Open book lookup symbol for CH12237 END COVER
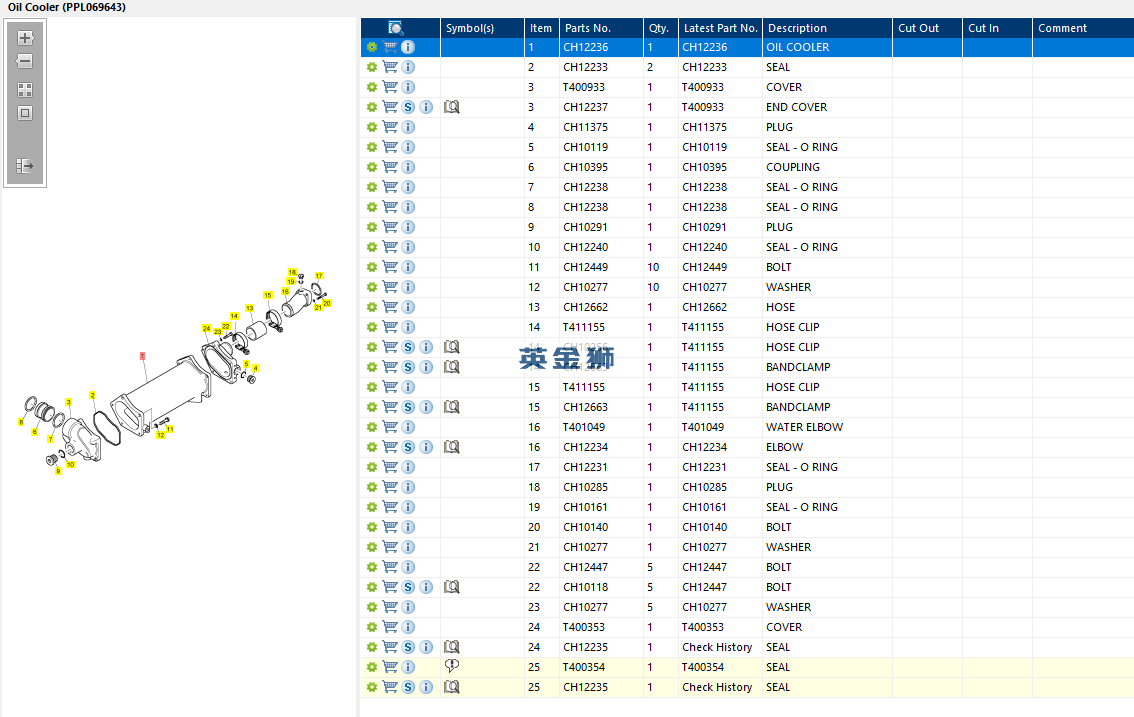1134x717 pixels. pos(452,107)
